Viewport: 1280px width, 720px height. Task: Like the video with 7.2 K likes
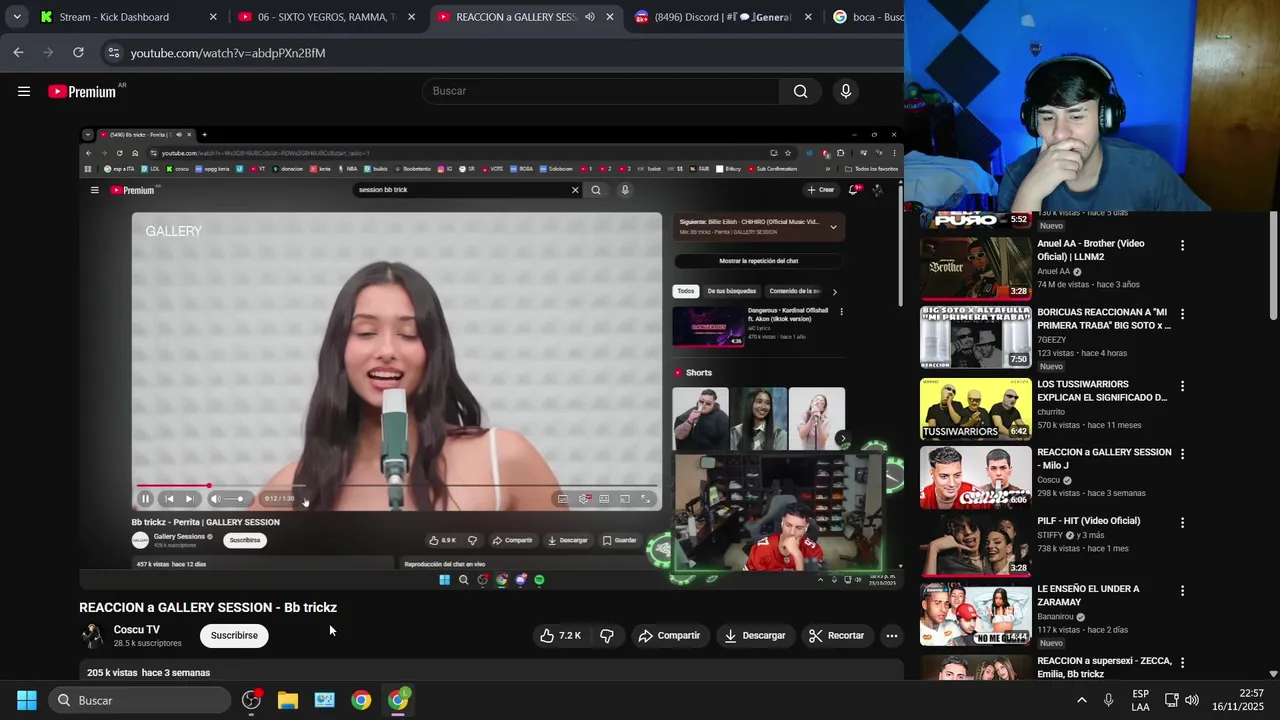point(561,635)
